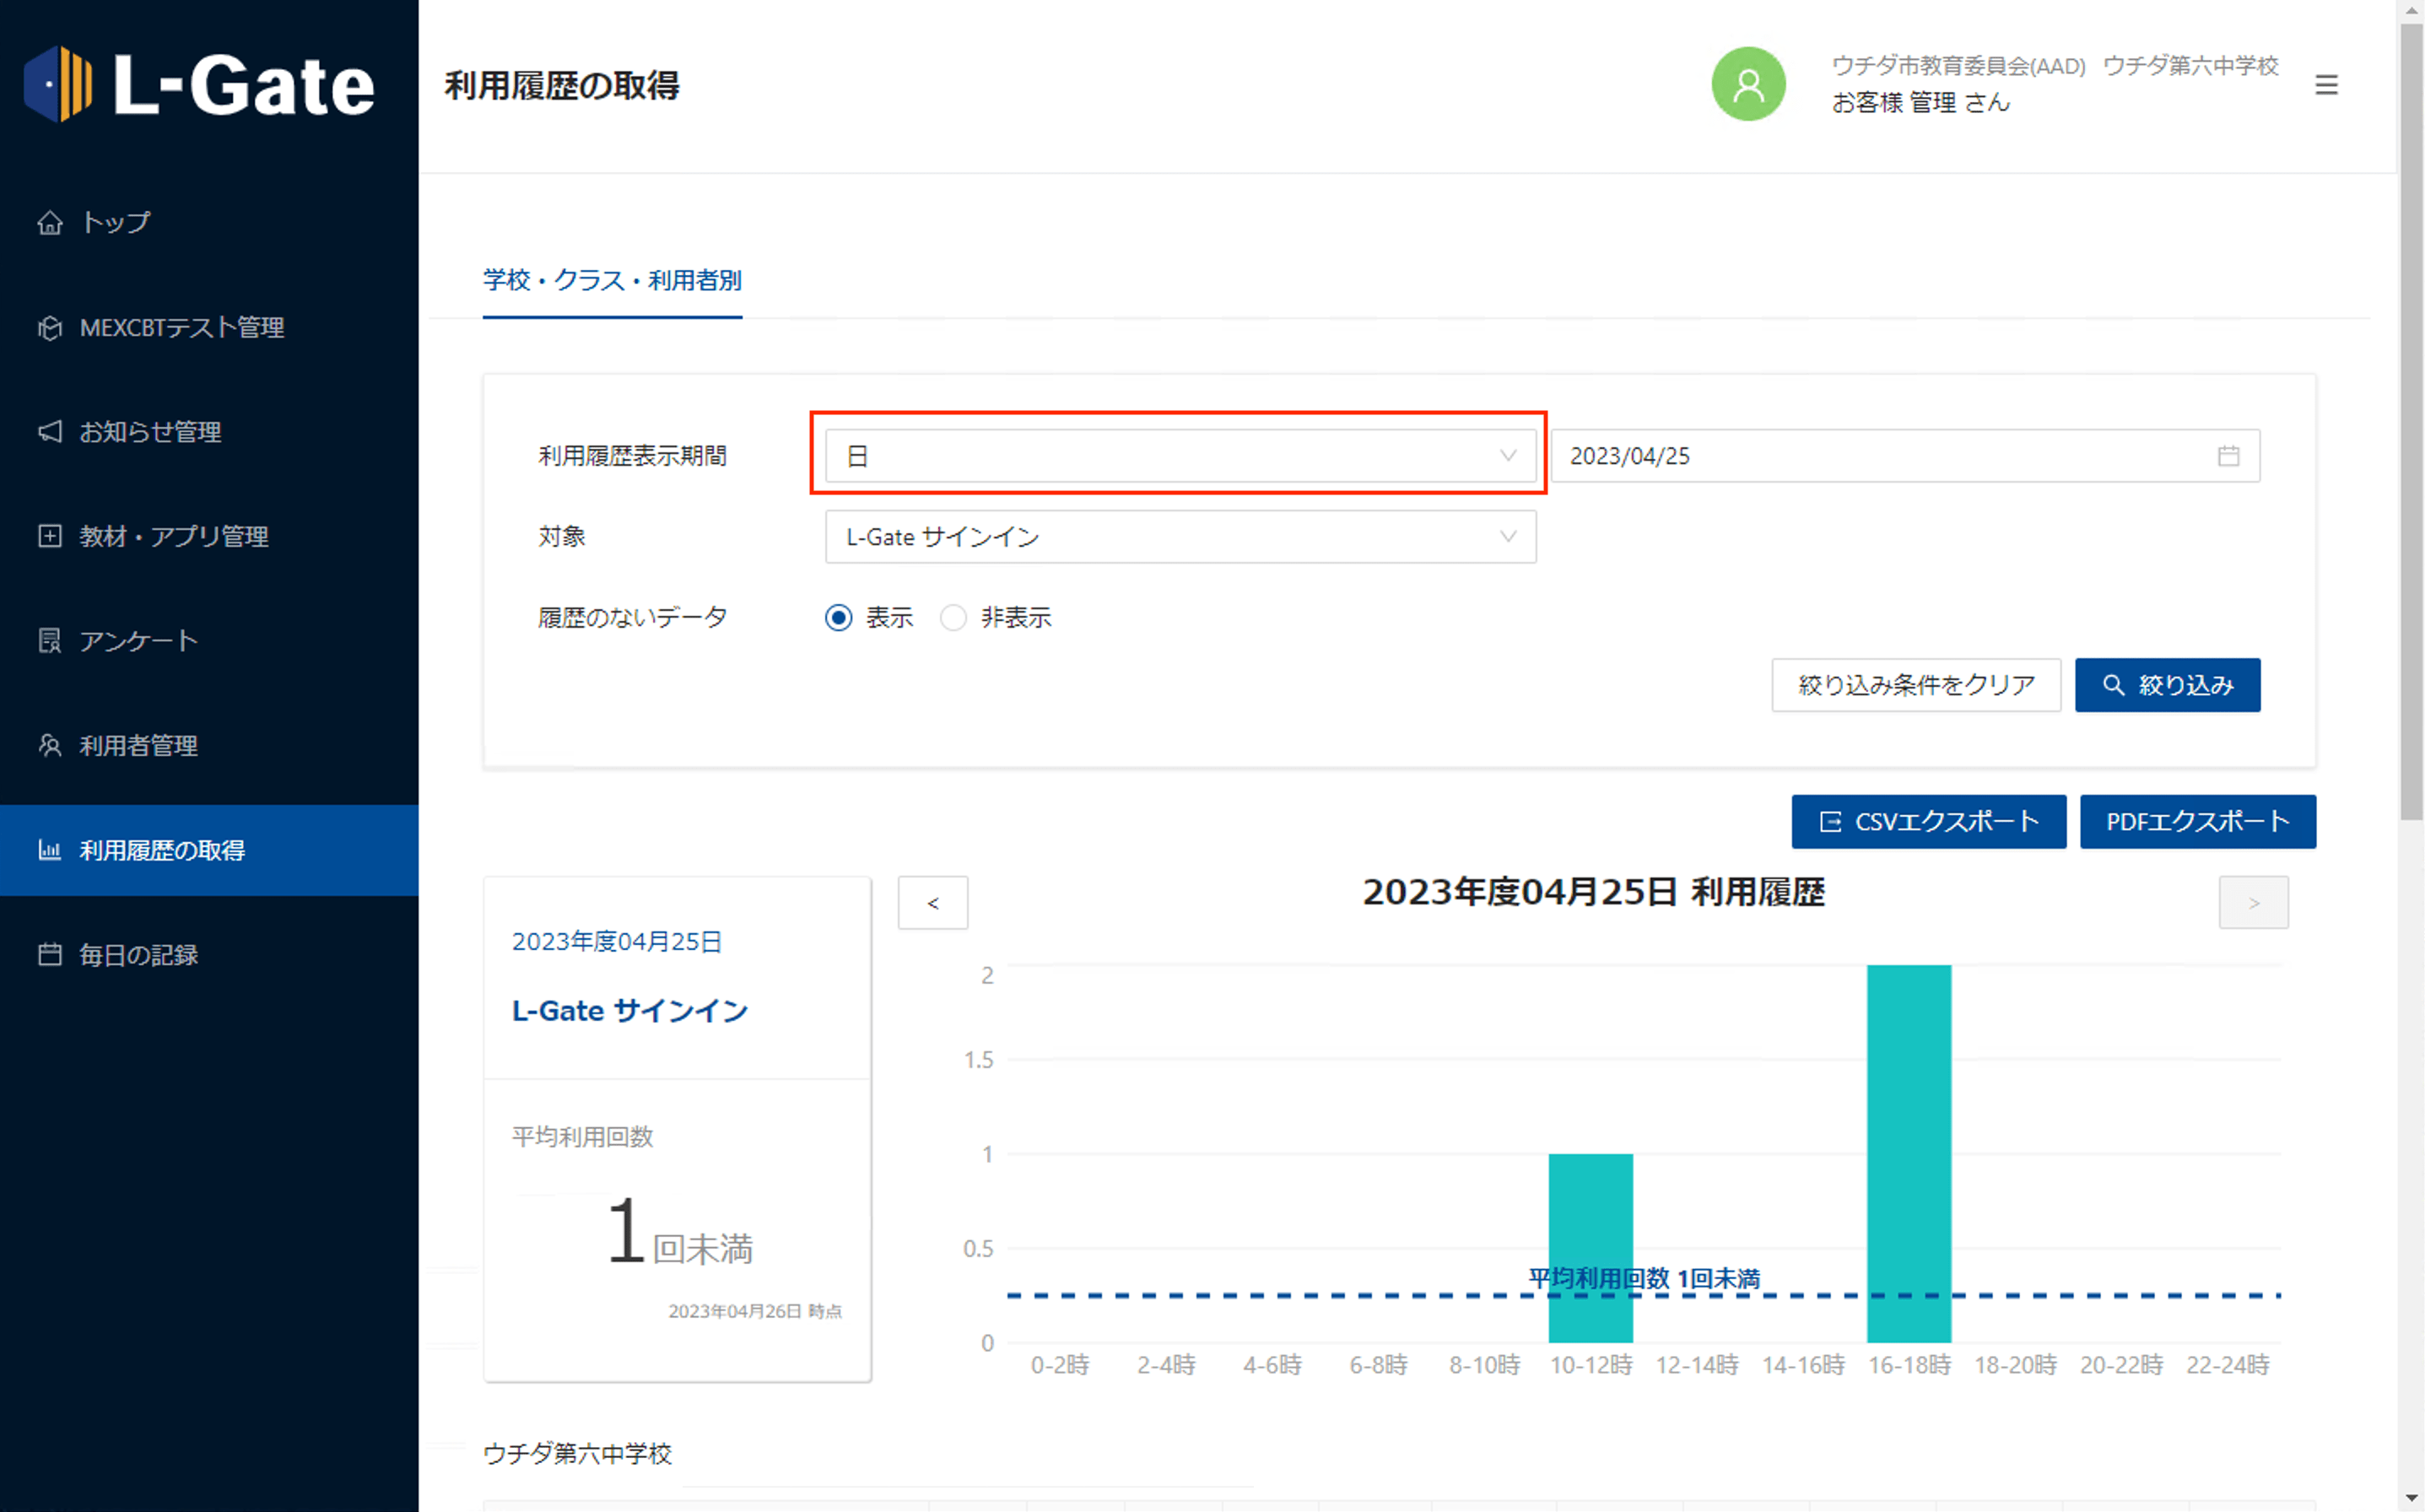This screenshot has height=1512, width=2425.
Task: Expand the 対象 dropdown L-Gate サインイン
Action: pos(1180,537)
